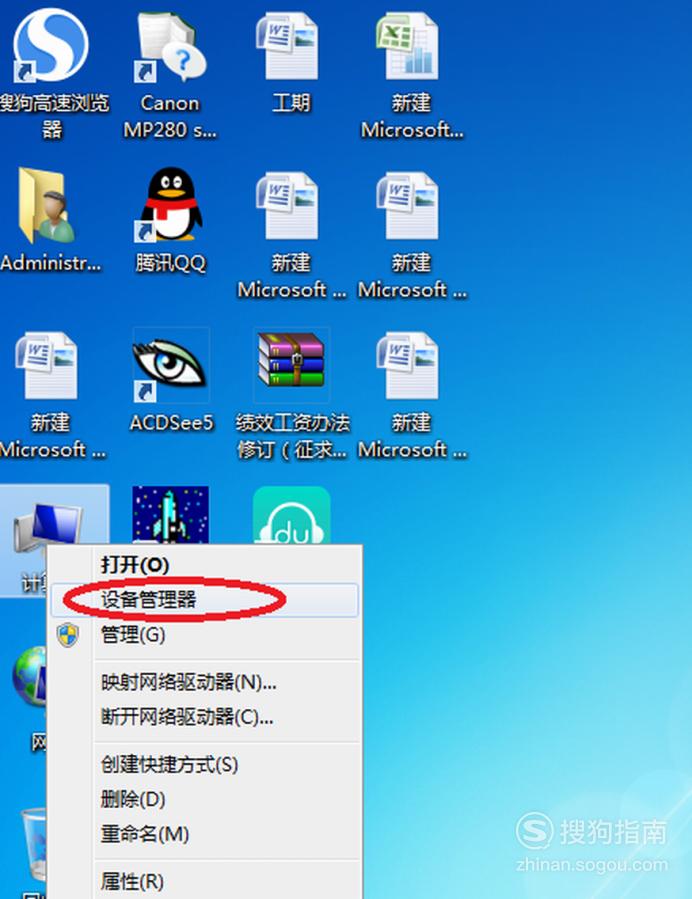This screenshot has width=692, height=899.
Task: Click the ACDSee5 label text
Action: pyautogui.click(x=171, y=423)
